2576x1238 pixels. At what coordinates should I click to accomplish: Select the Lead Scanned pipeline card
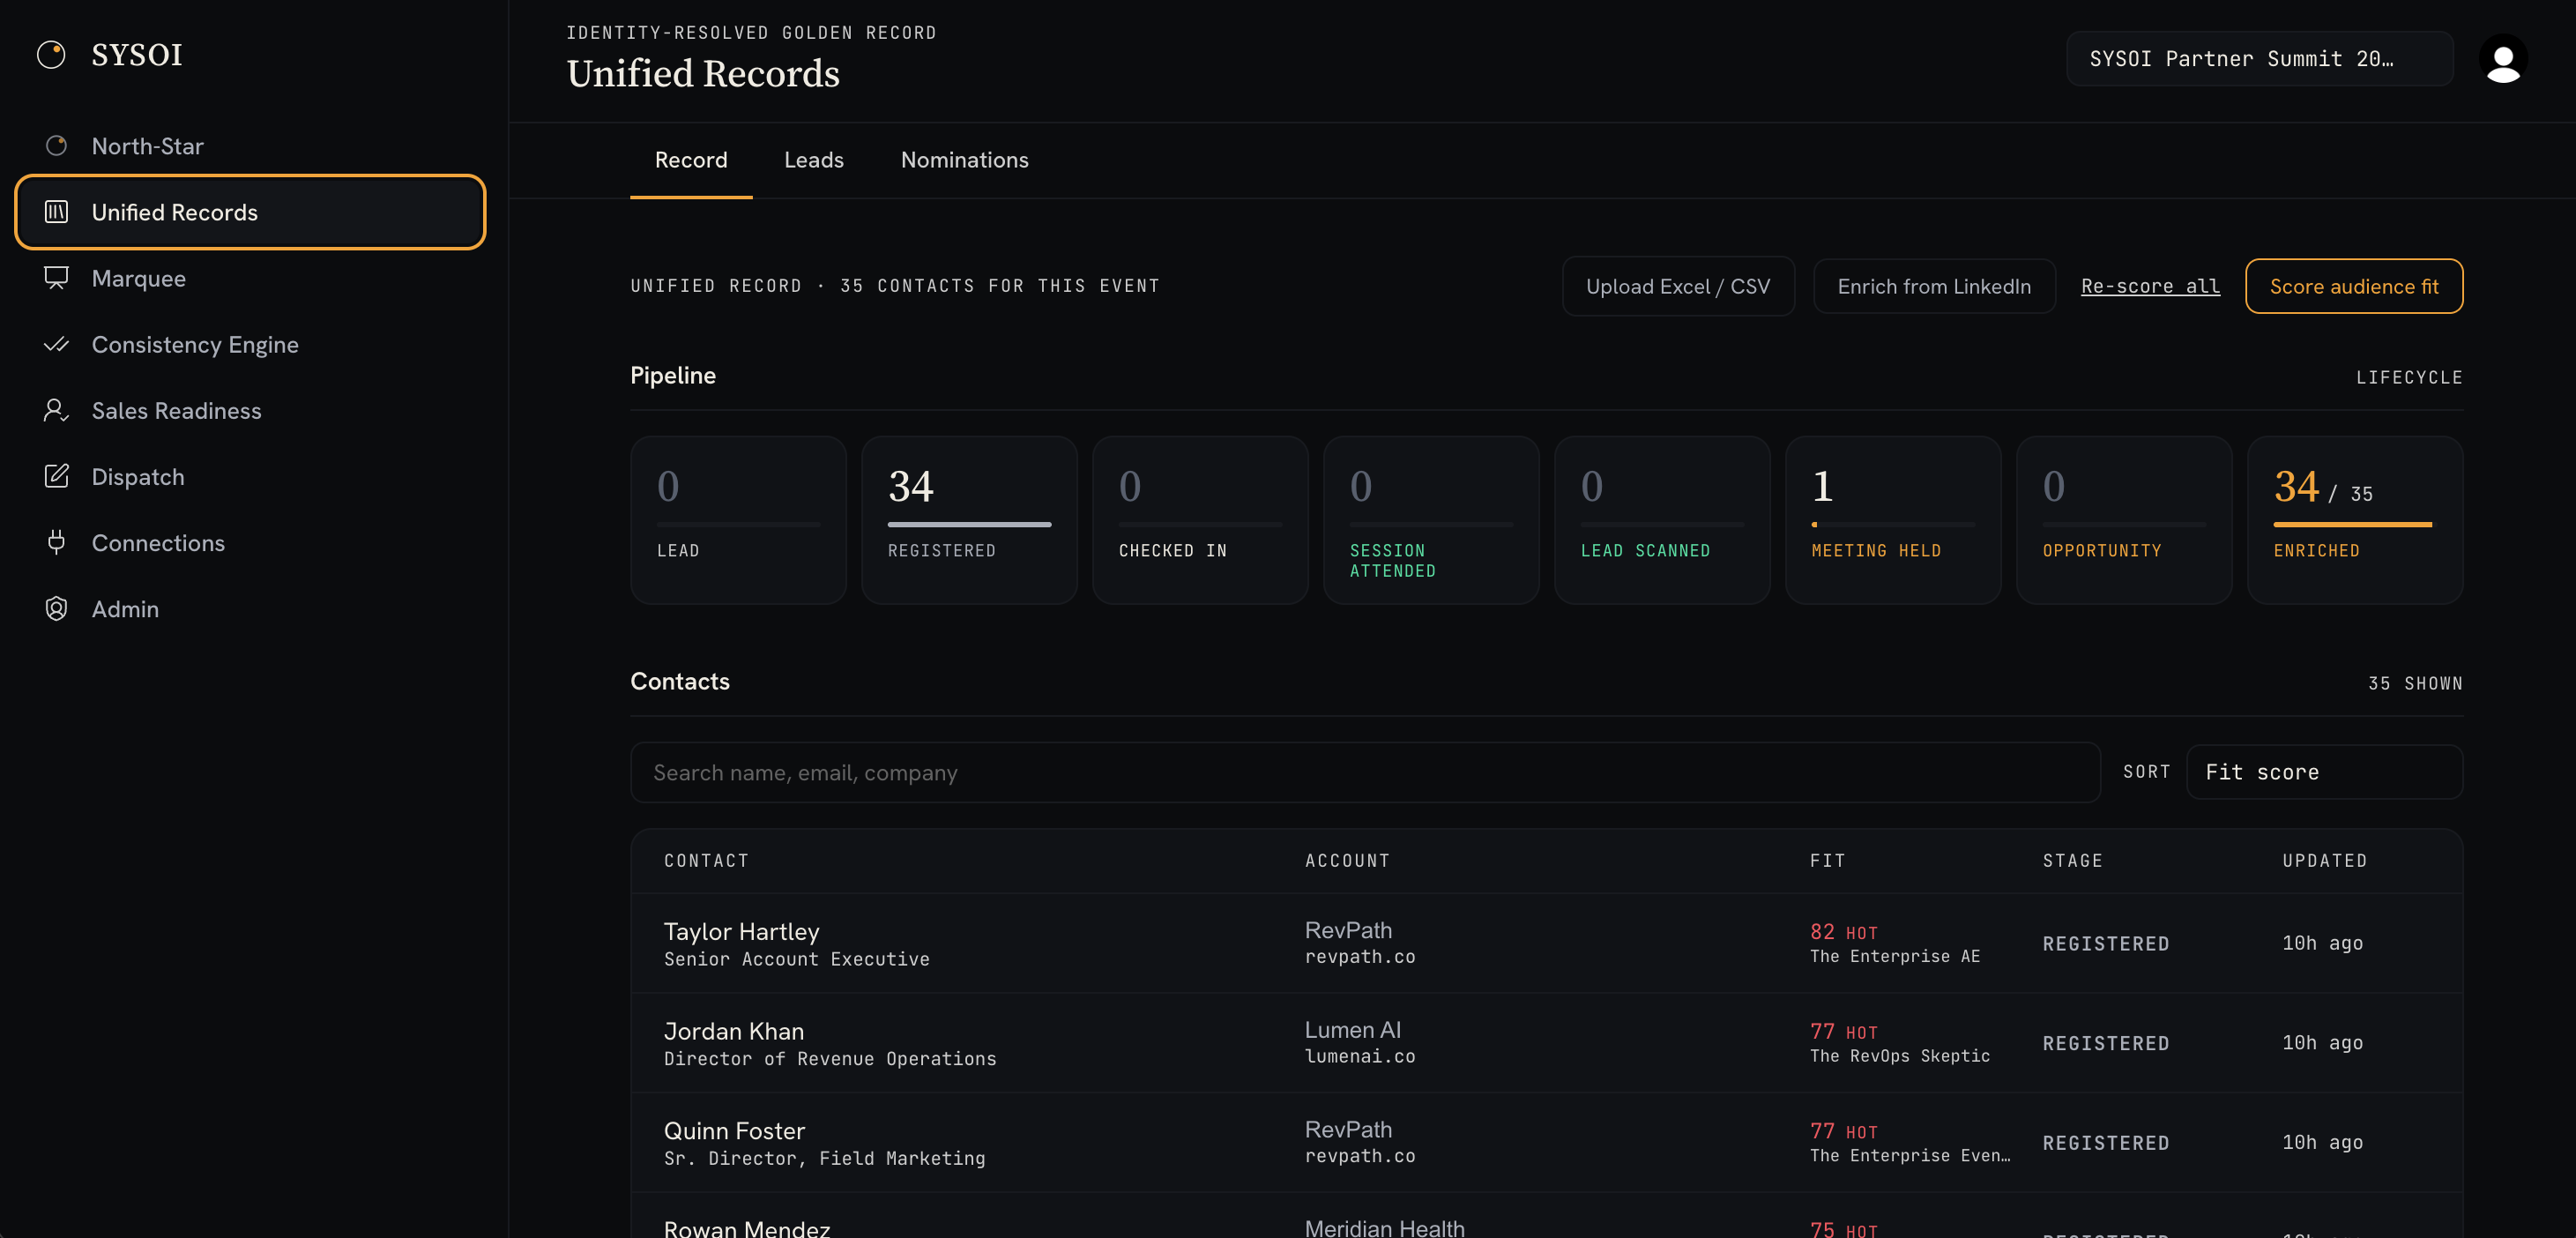point(1662,519)
